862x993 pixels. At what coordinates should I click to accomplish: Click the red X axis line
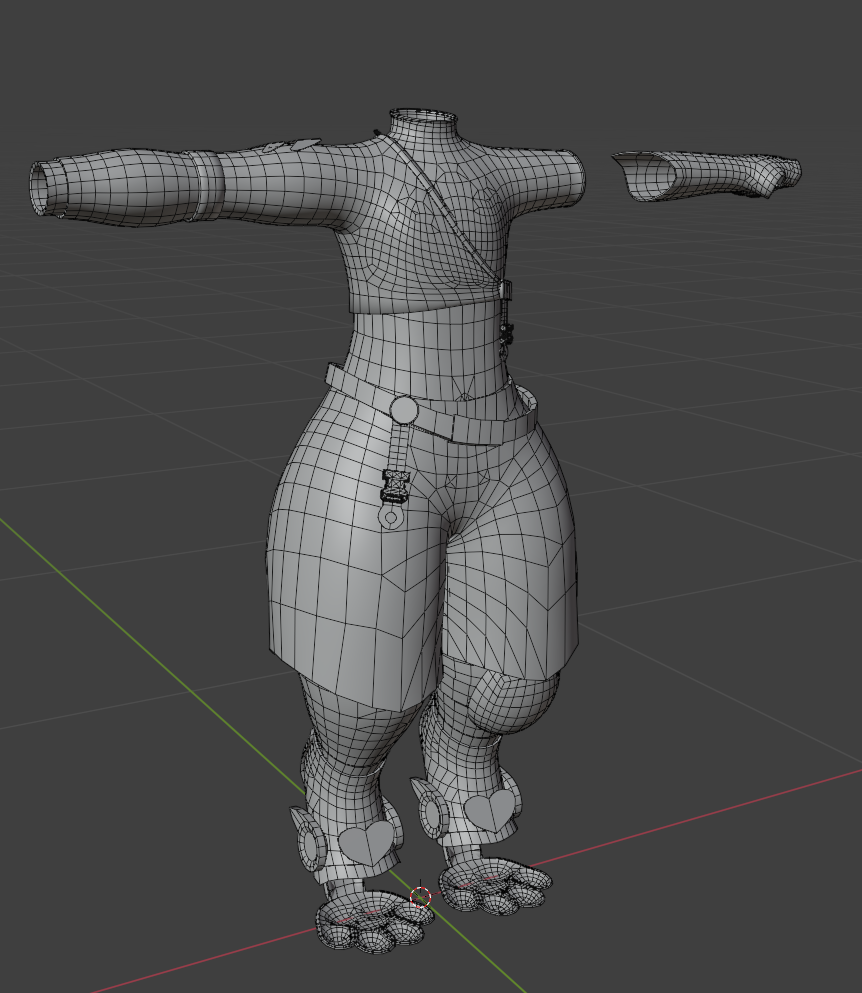point(700,815)
